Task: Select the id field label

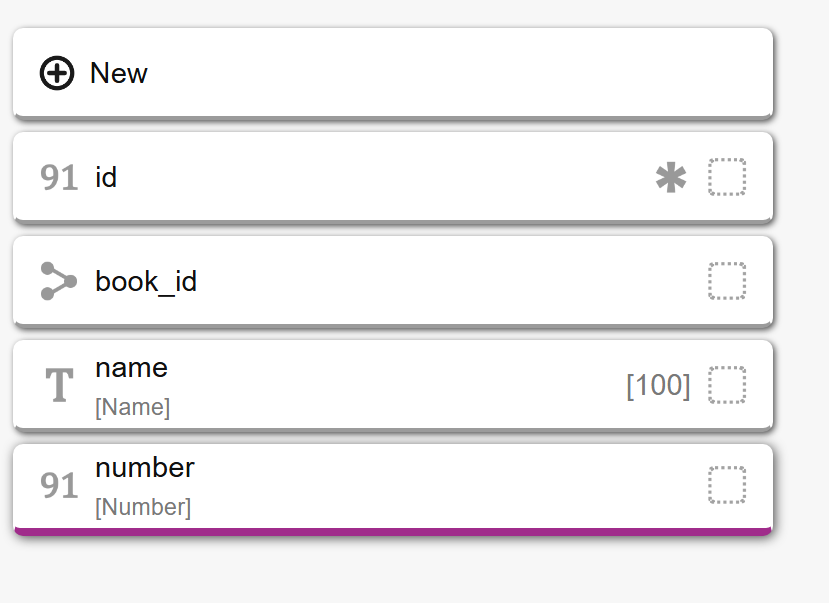Action: click(x=106, y=177)
